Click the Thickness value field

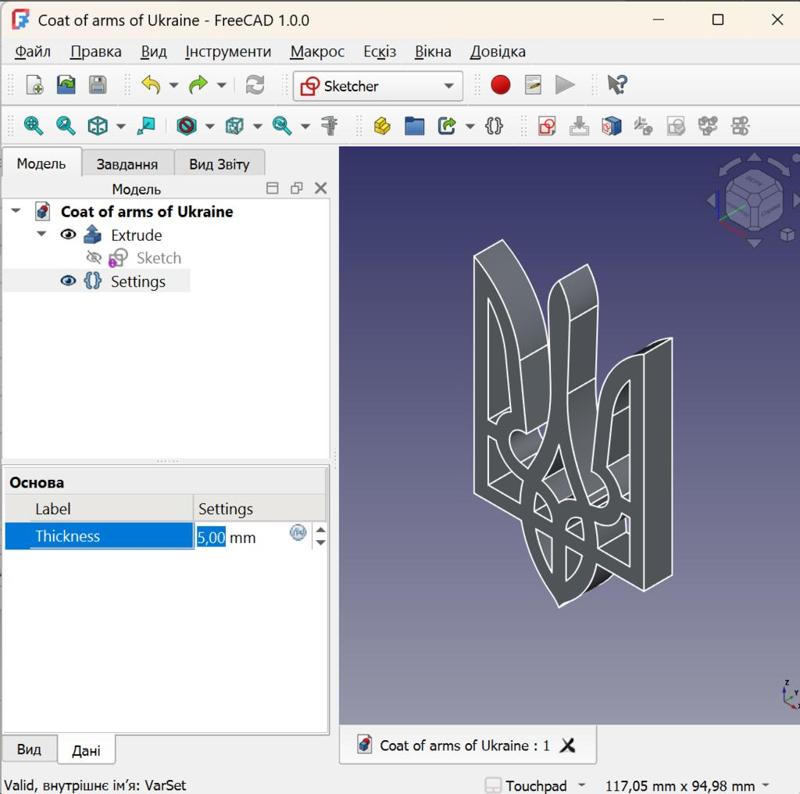point(240,537)
